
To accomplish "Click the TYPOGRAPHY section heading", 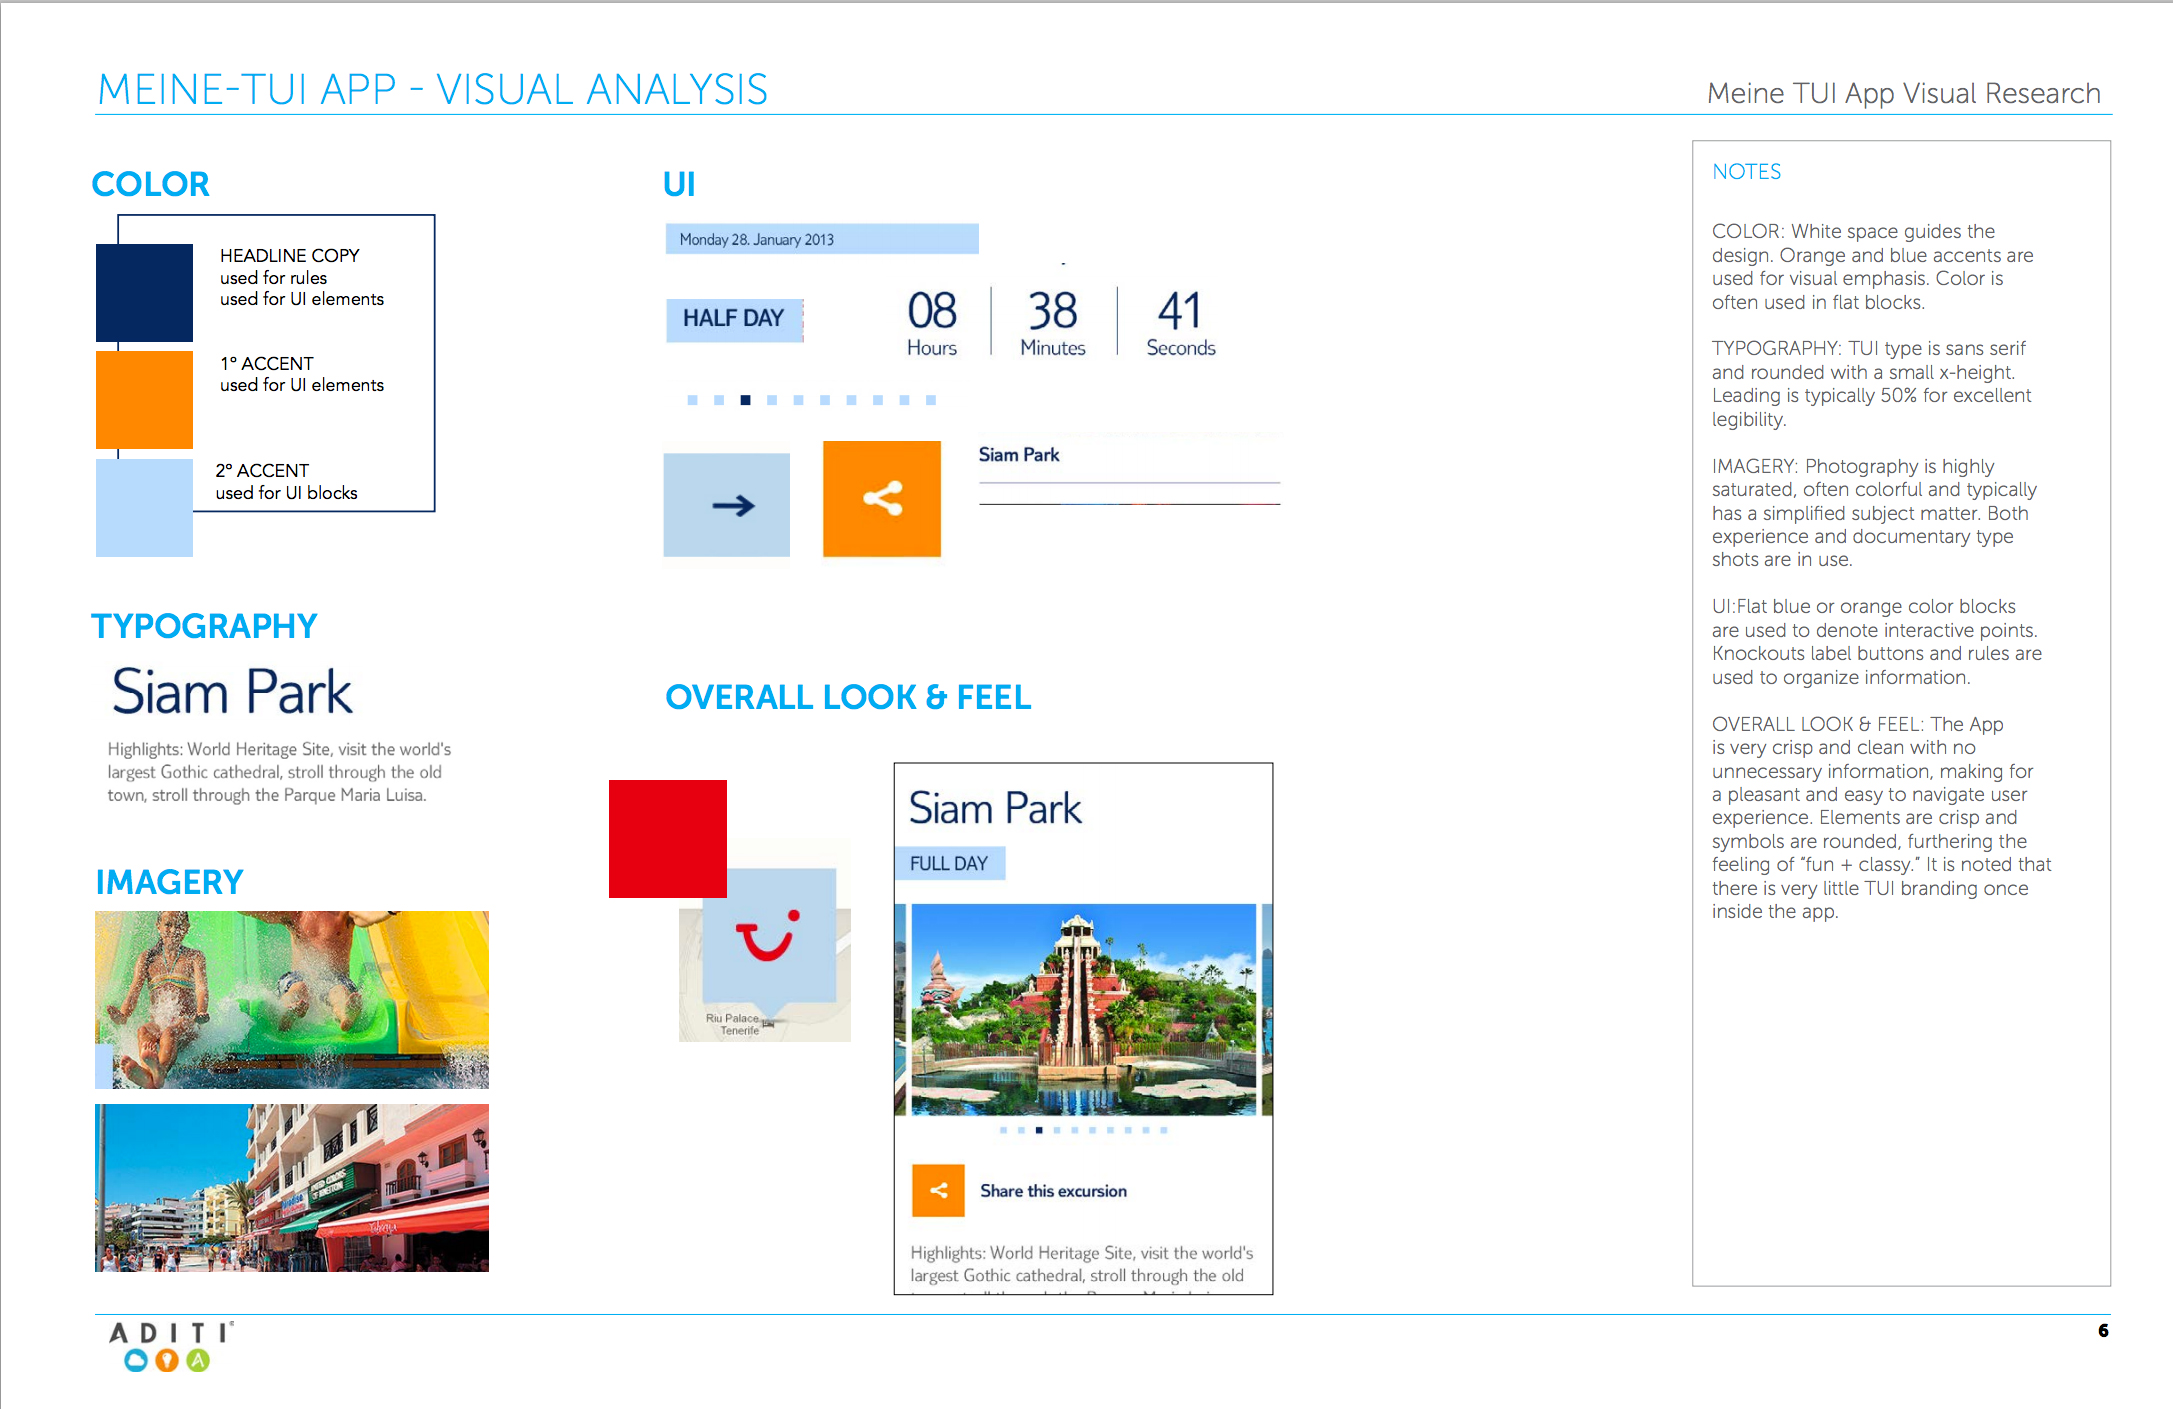I will (204, 626).
